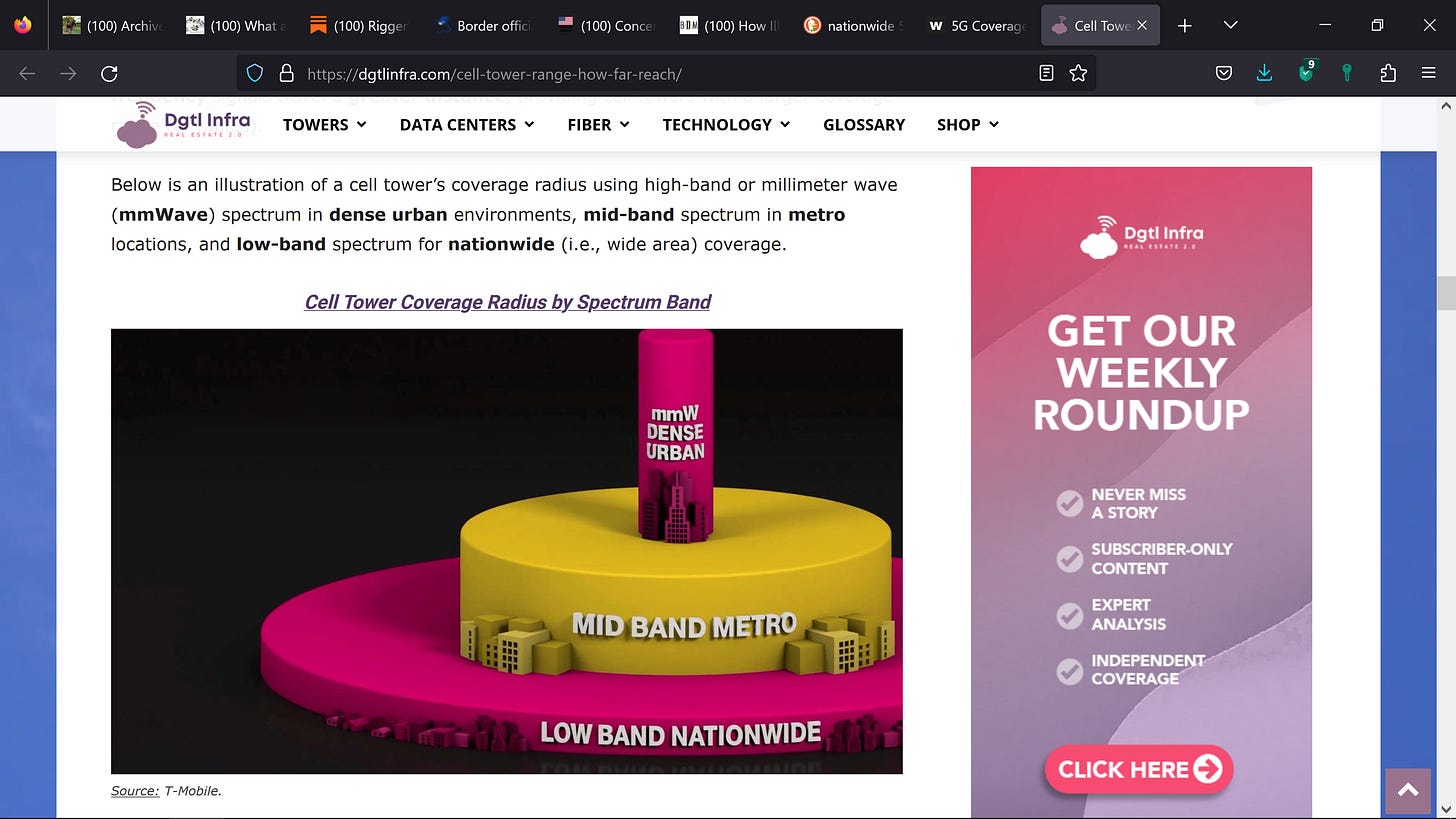
Task: Click the "Source: T-Mobile." caption
Action: pyautogui.click(x=166, y=791)
